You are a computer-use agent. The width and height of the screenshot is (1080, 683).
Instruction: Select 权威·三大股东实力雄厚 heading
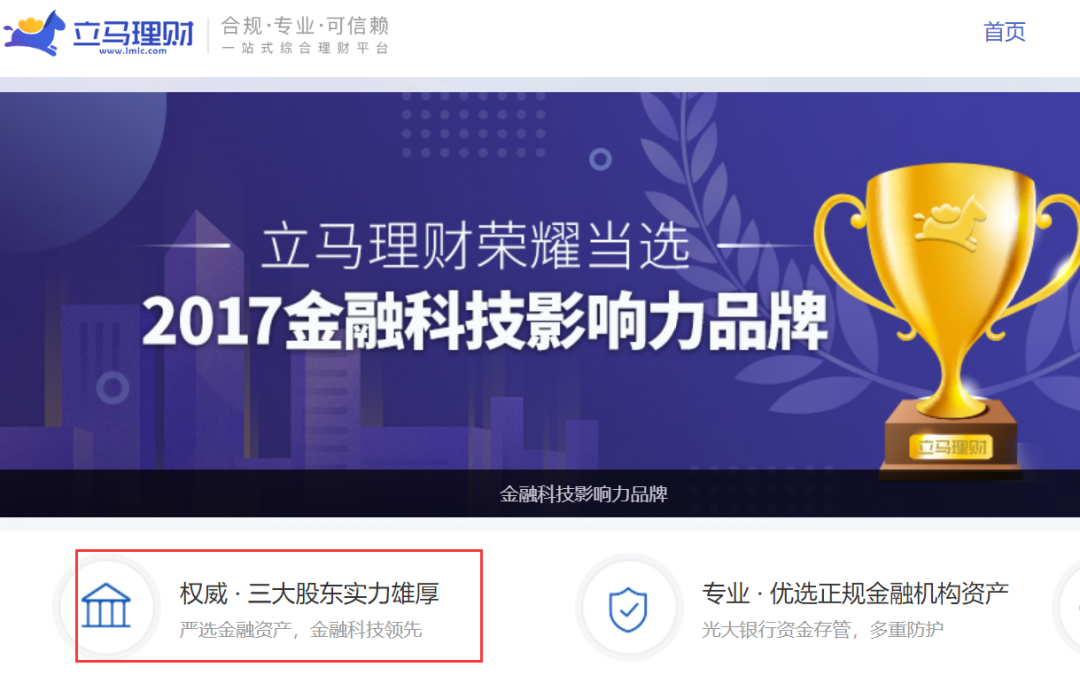[x=309, y=593]
